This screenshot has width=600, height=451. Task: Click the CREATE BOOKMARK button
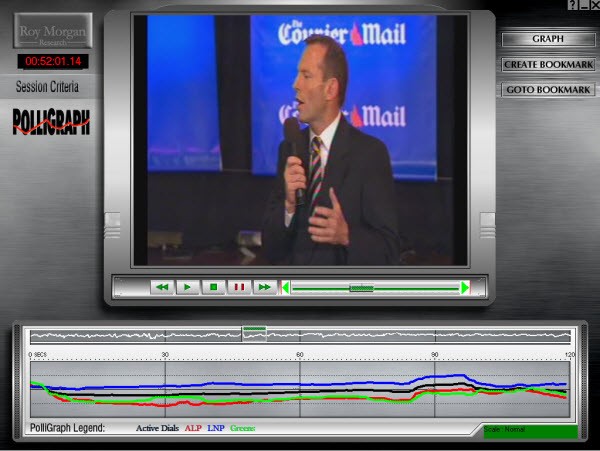547,65
